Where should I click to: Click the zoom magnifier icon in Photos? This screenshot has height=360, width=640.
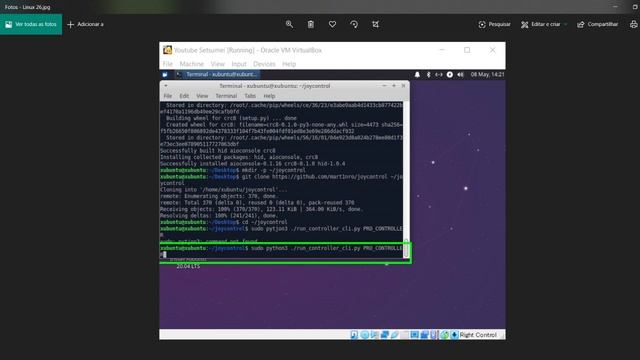[289, 24]
